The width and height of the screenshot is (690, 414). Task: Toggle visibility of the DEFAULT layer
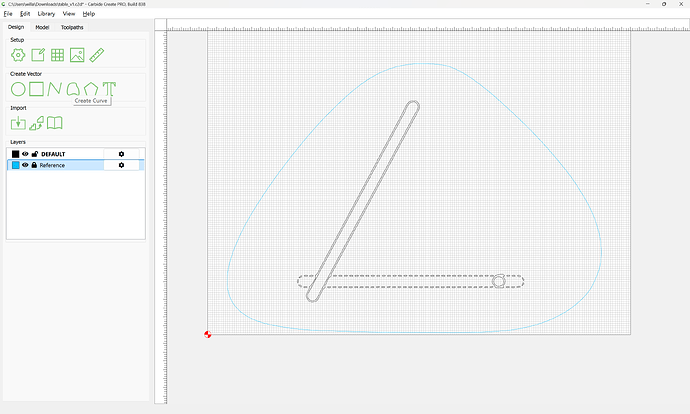(26, 154)
